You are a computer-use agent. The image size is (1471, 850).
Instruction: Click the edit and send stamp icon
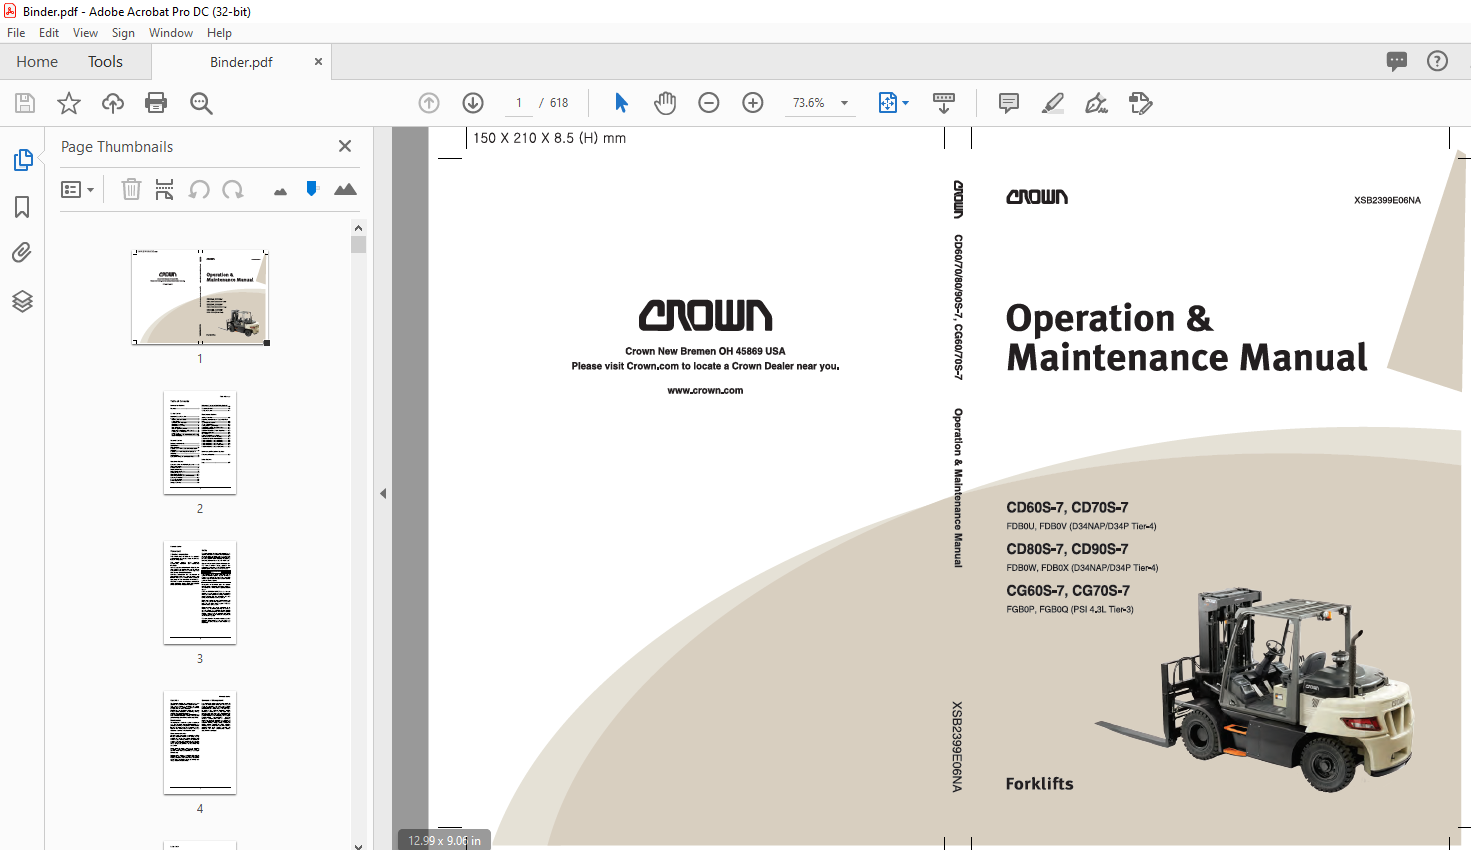point(1141,103)
